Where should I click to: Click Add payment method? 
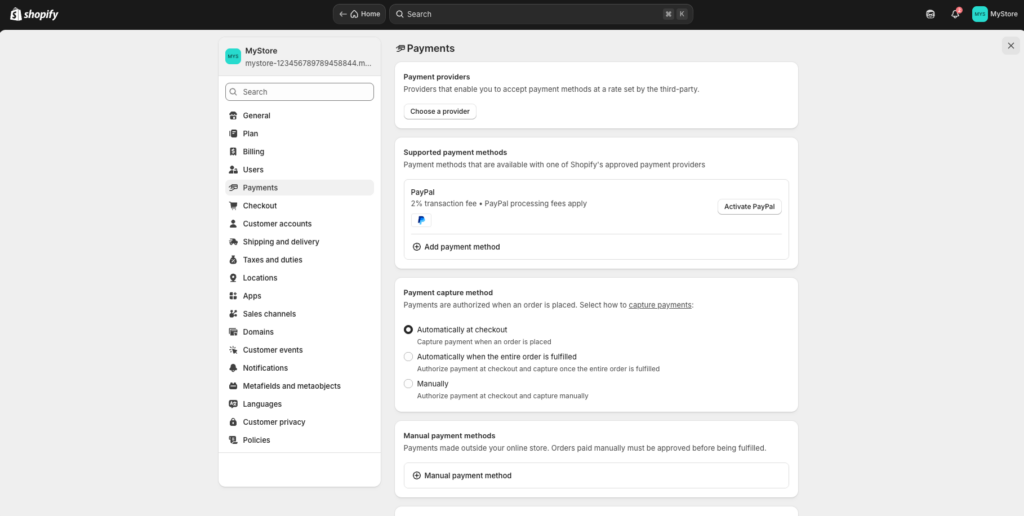(x=456, y=247)
